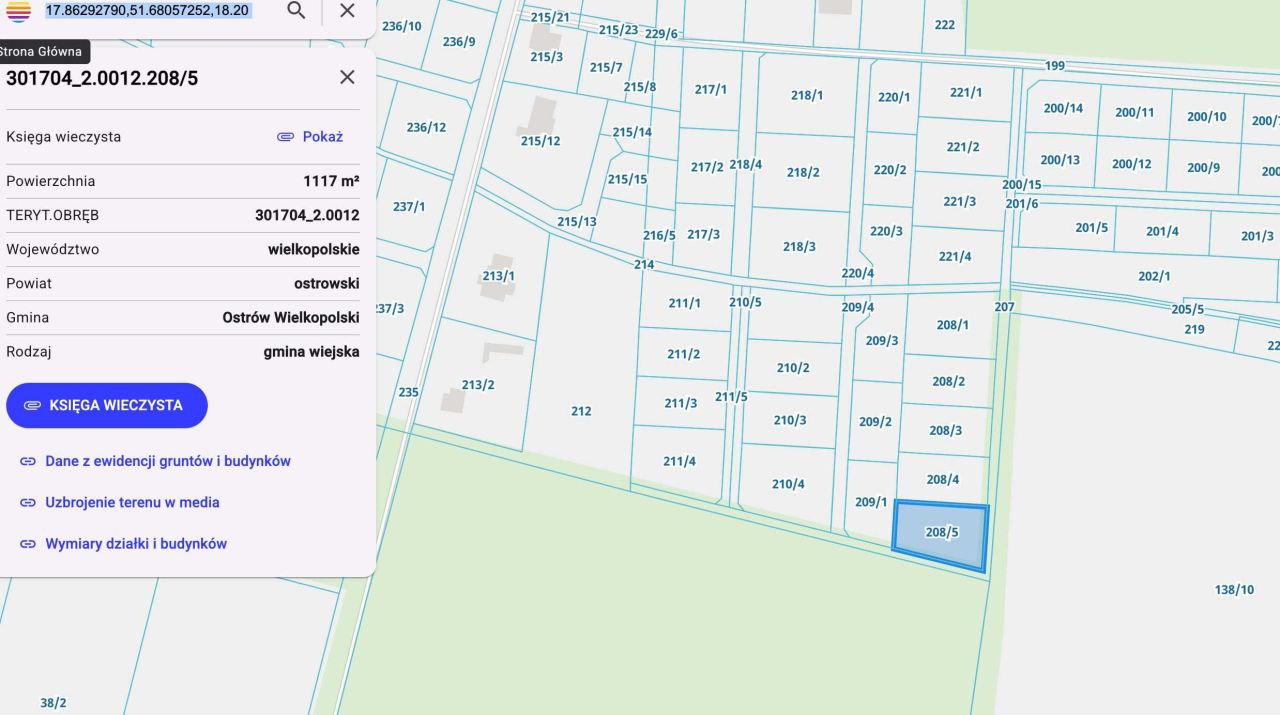Select parcel 201/4 on the map
1280x715 pixels.
click(1162, 231)
